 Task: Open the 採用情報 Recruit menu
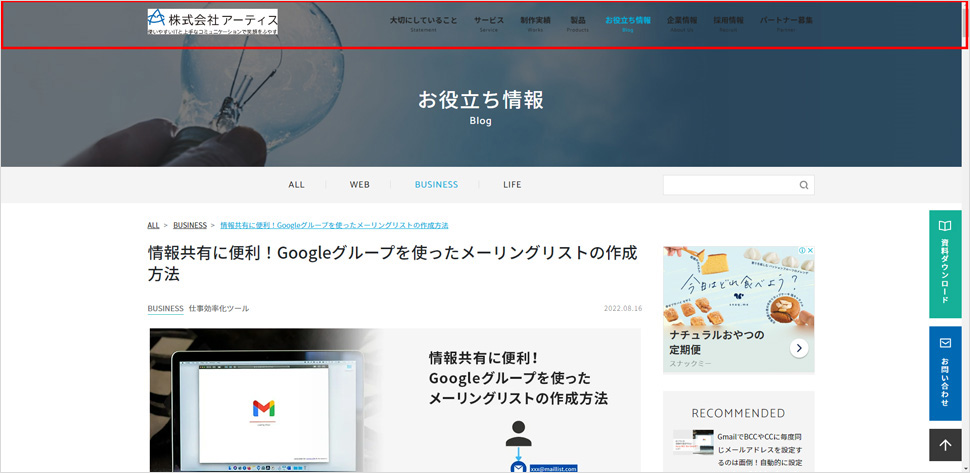pos(728,23)
